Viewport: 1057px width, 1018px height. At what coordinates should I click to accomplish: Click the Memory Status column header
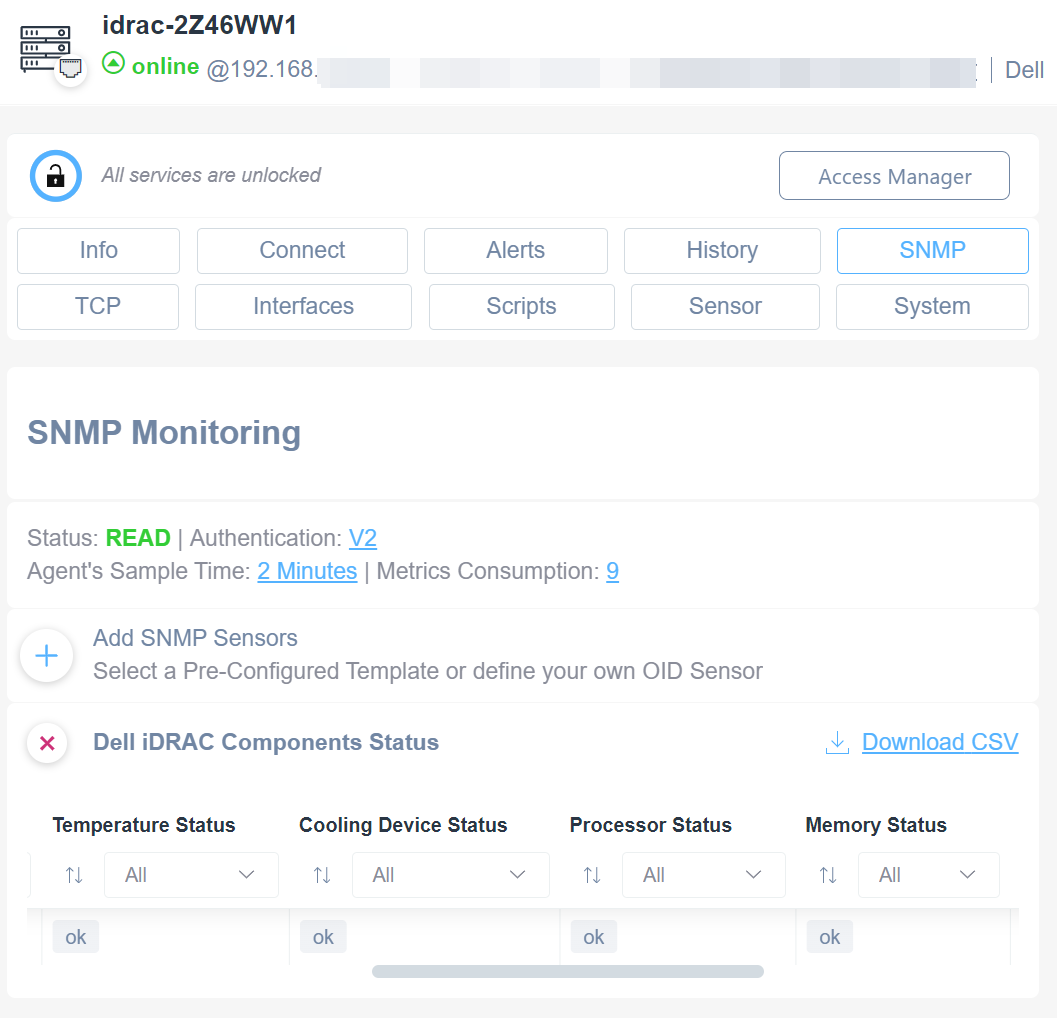[x=876, y=825]
